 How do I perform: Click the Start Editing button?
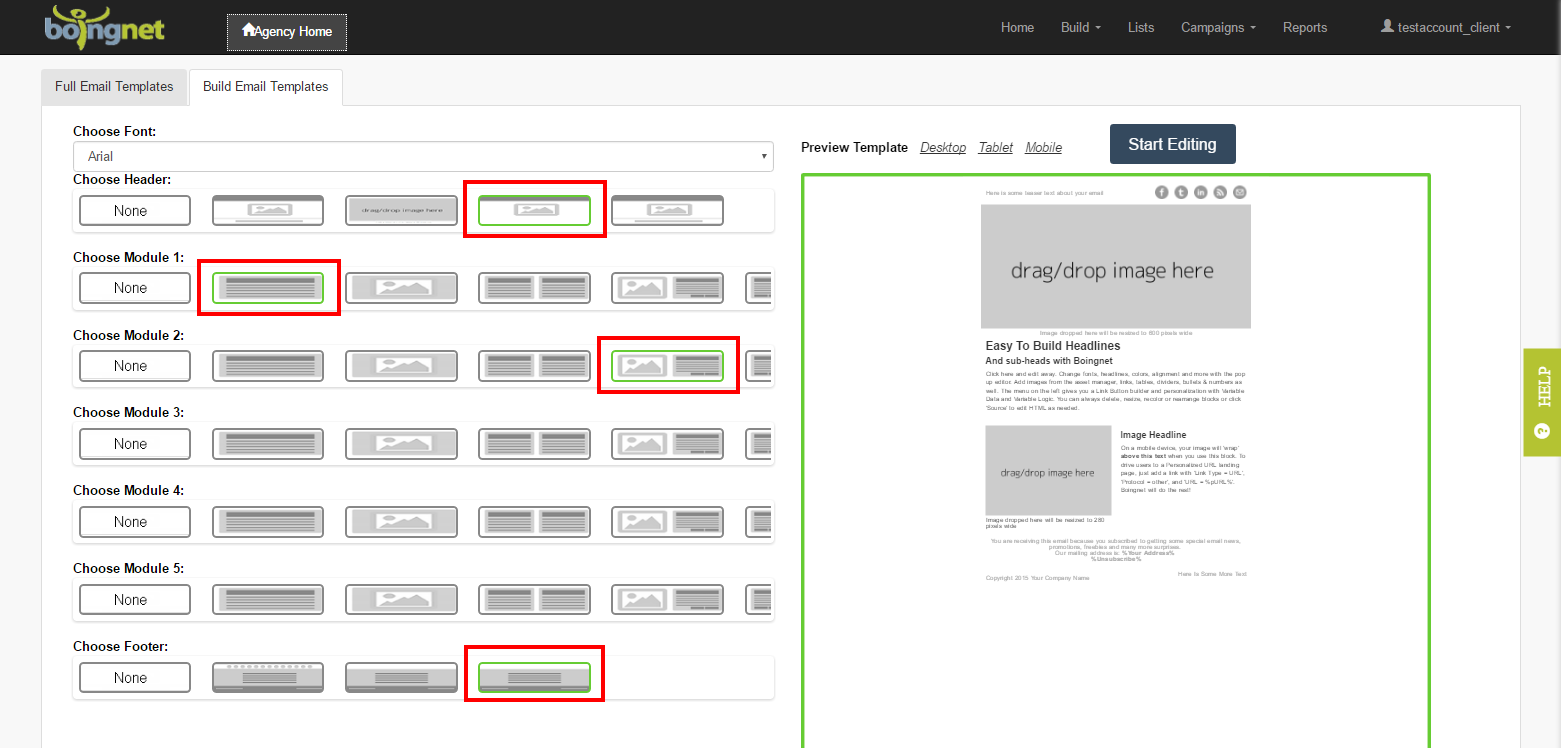tap(1172, 144)
